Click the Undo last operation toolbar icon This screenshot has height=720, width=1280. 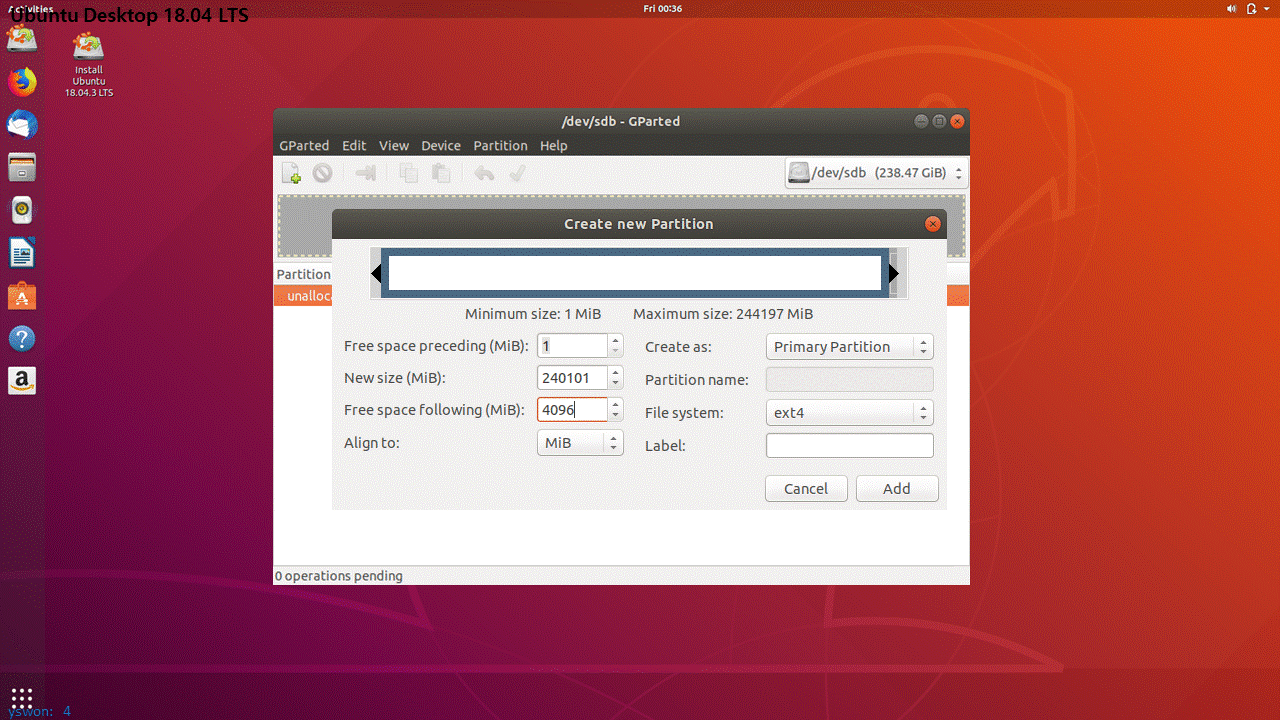[x=484, y=173]
